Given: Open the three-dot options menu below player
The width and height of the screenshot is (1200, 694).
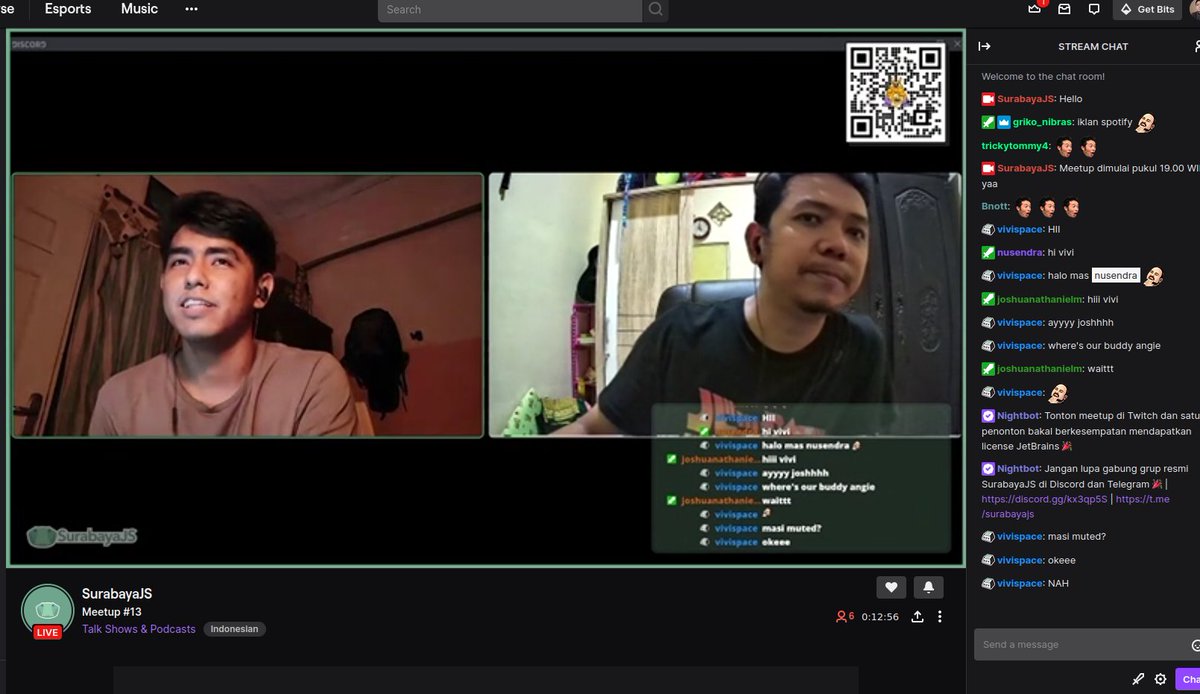Looking at the screenshot, I should point(941,617).
